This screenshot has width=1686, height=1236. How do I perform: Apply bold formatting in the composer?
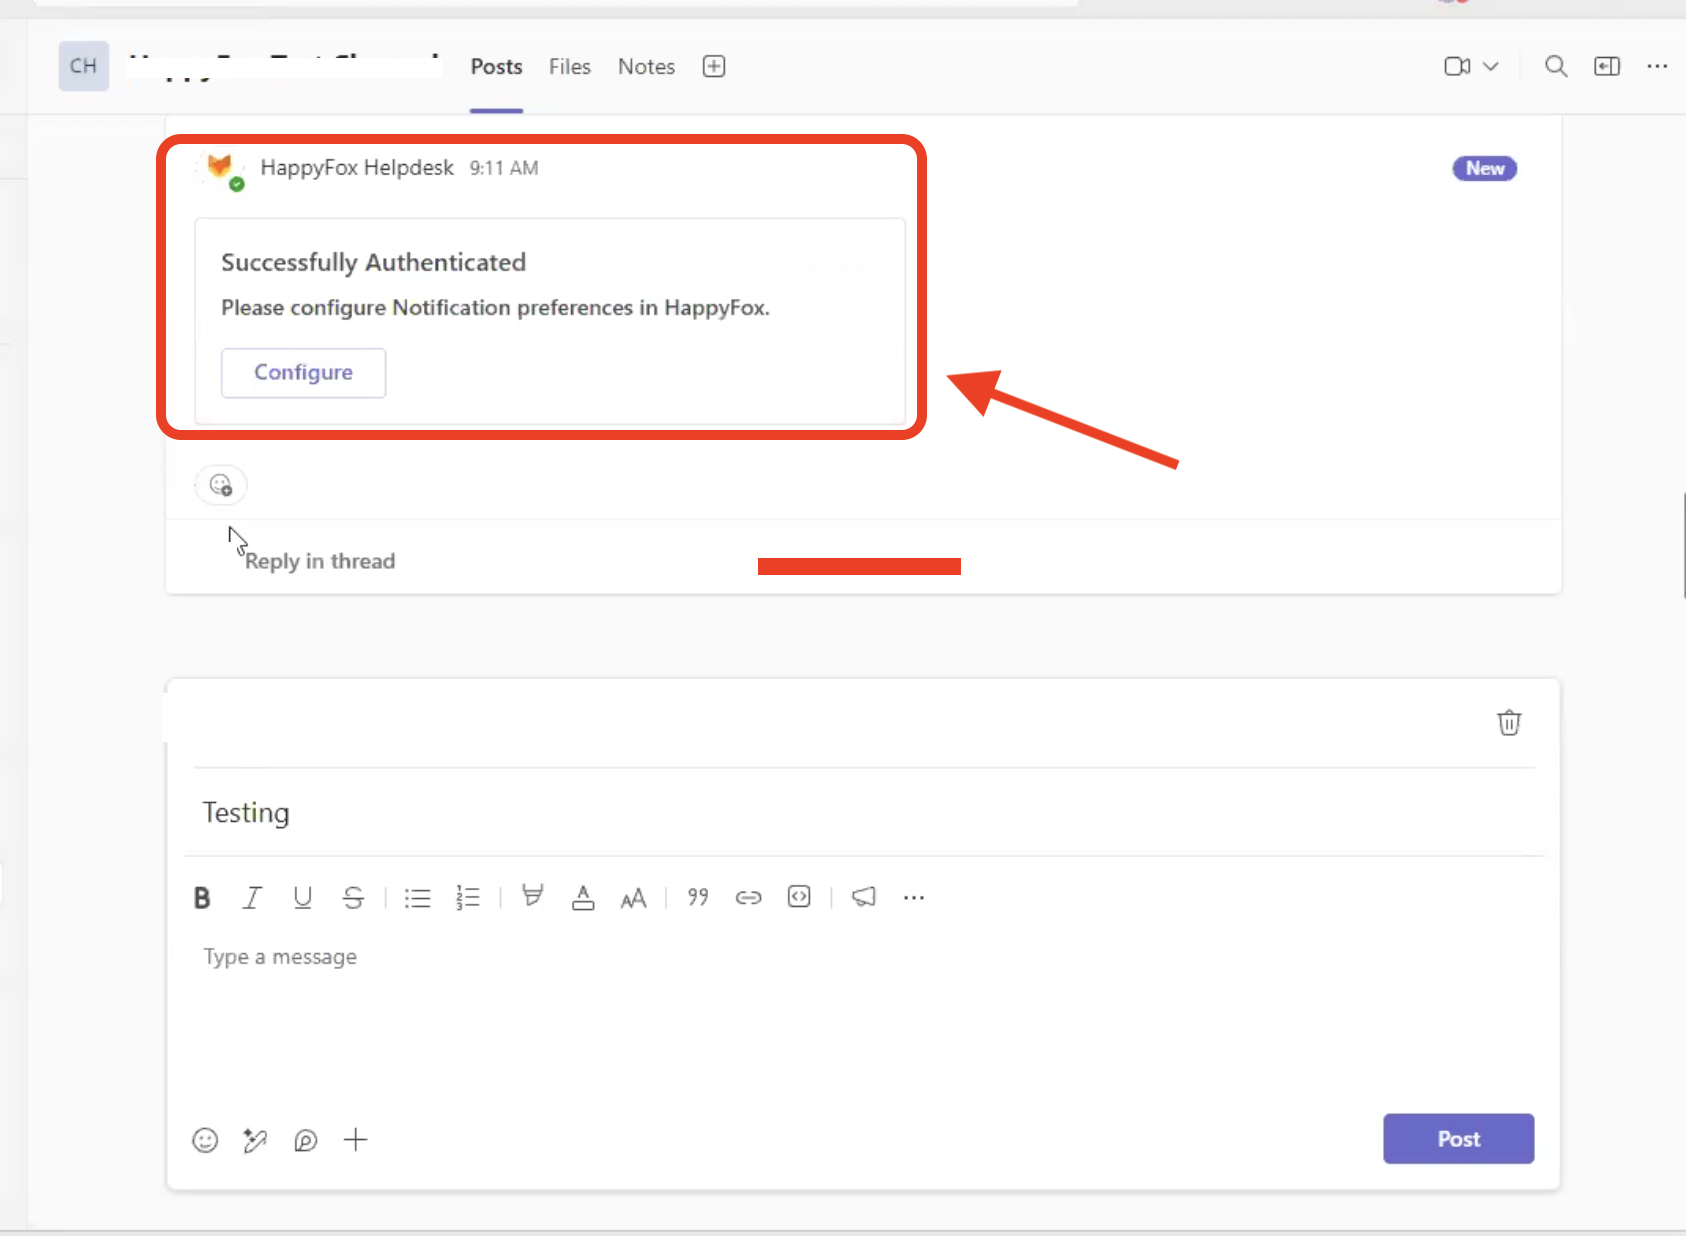(x=202, y=898)
